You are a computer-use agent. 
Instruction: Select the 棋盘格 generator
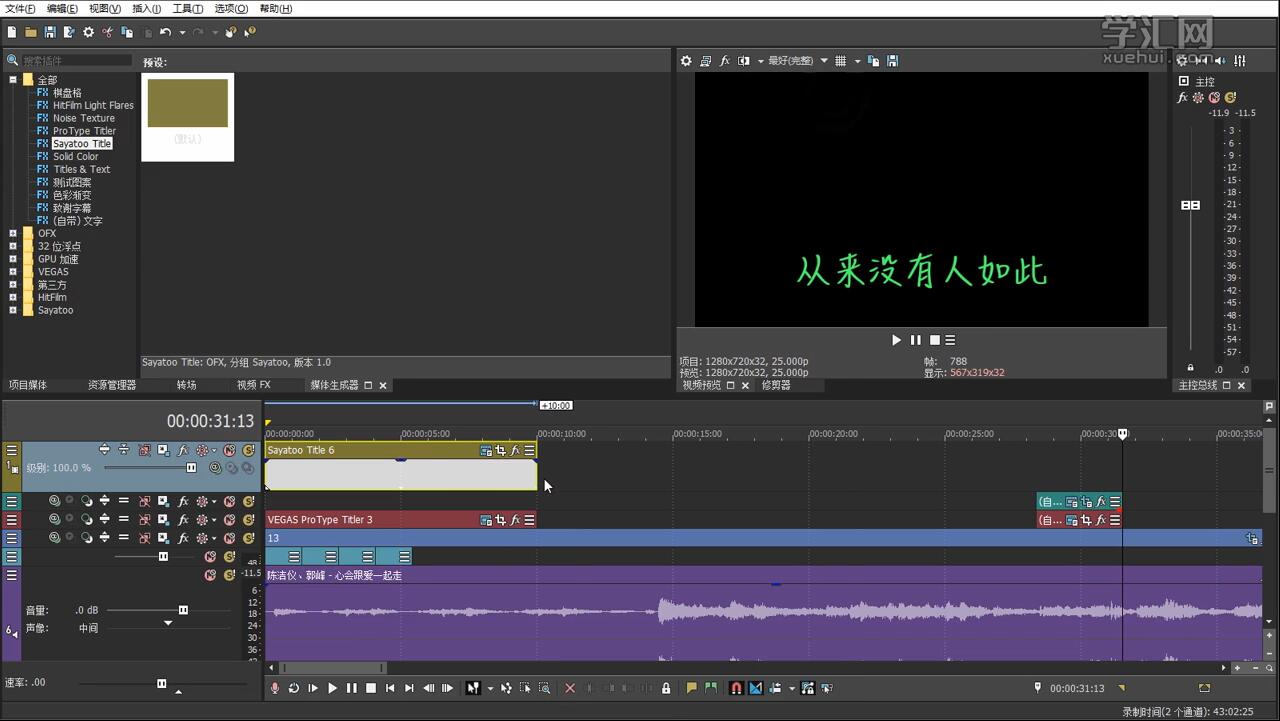67,92
